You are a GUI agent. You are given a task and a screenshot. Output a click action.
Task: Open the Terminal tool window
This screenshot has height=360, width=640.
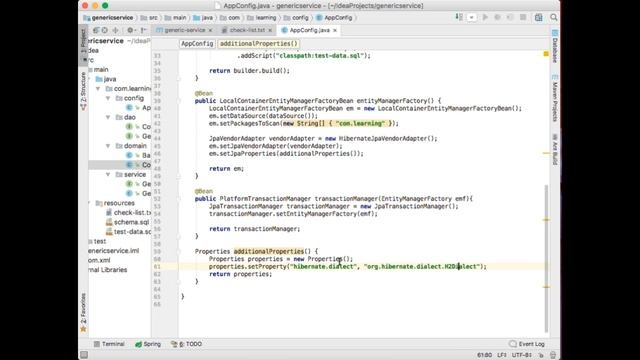click(x=109, y=344)
